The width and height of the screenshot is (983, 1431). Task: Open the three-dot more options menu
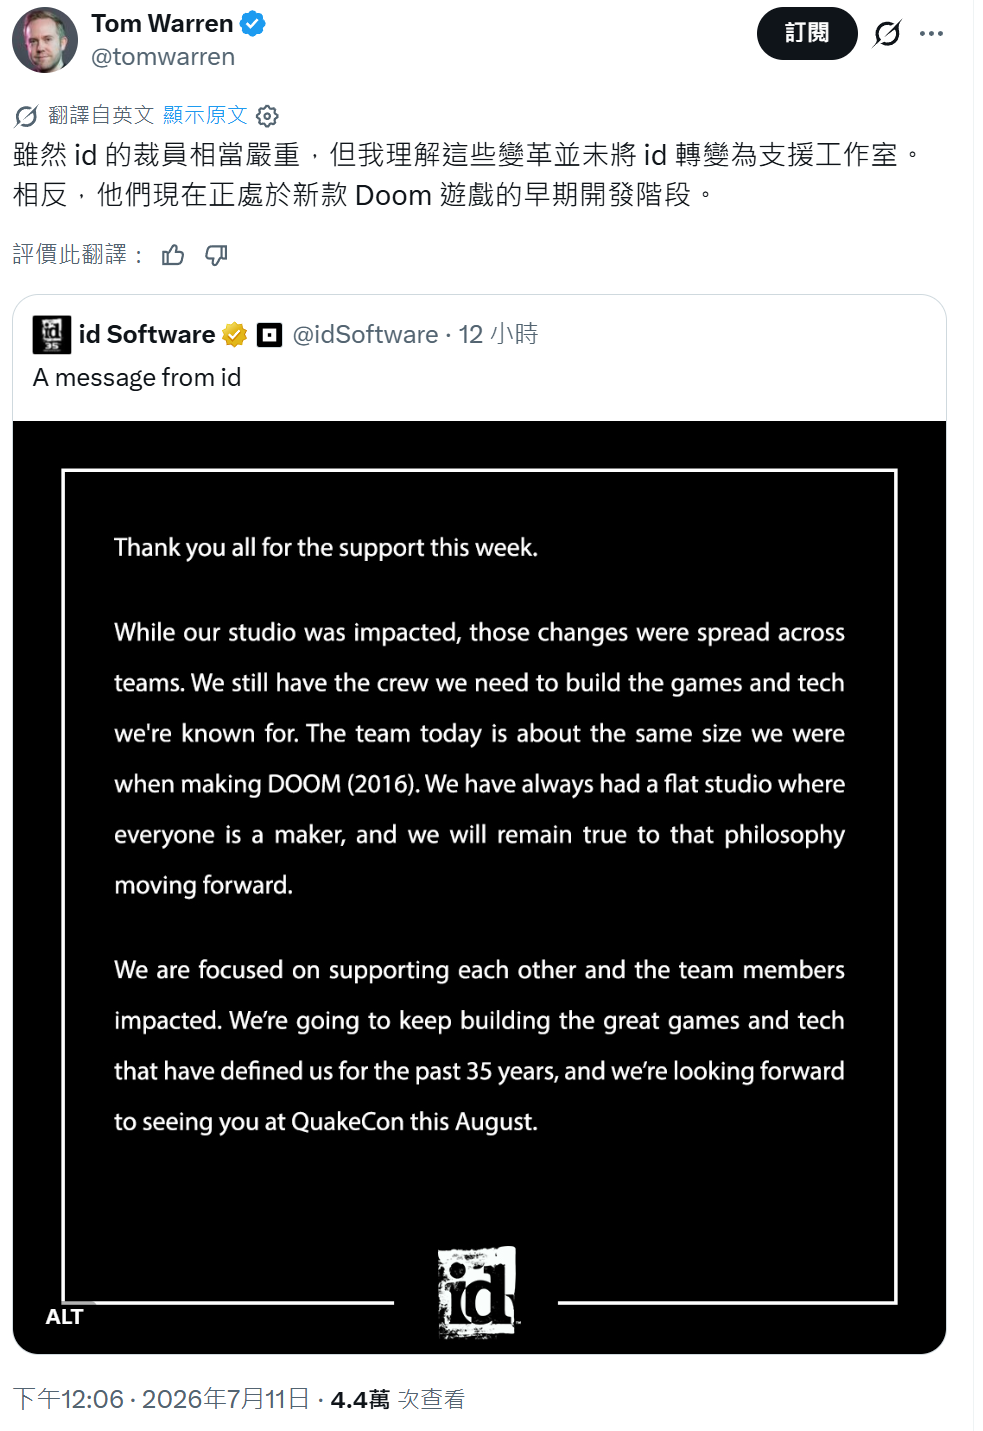pos(931,34)
